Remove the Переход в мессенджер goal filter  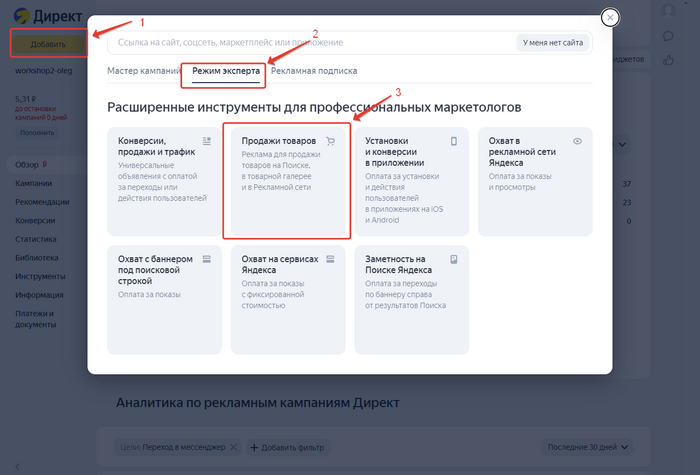coord(233,447)
